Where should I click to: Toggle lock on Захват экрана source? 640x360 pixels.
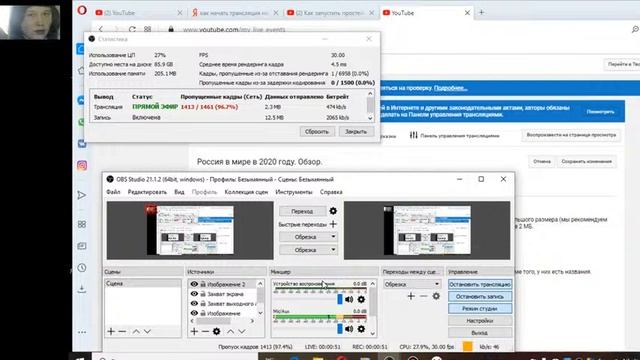203,294
